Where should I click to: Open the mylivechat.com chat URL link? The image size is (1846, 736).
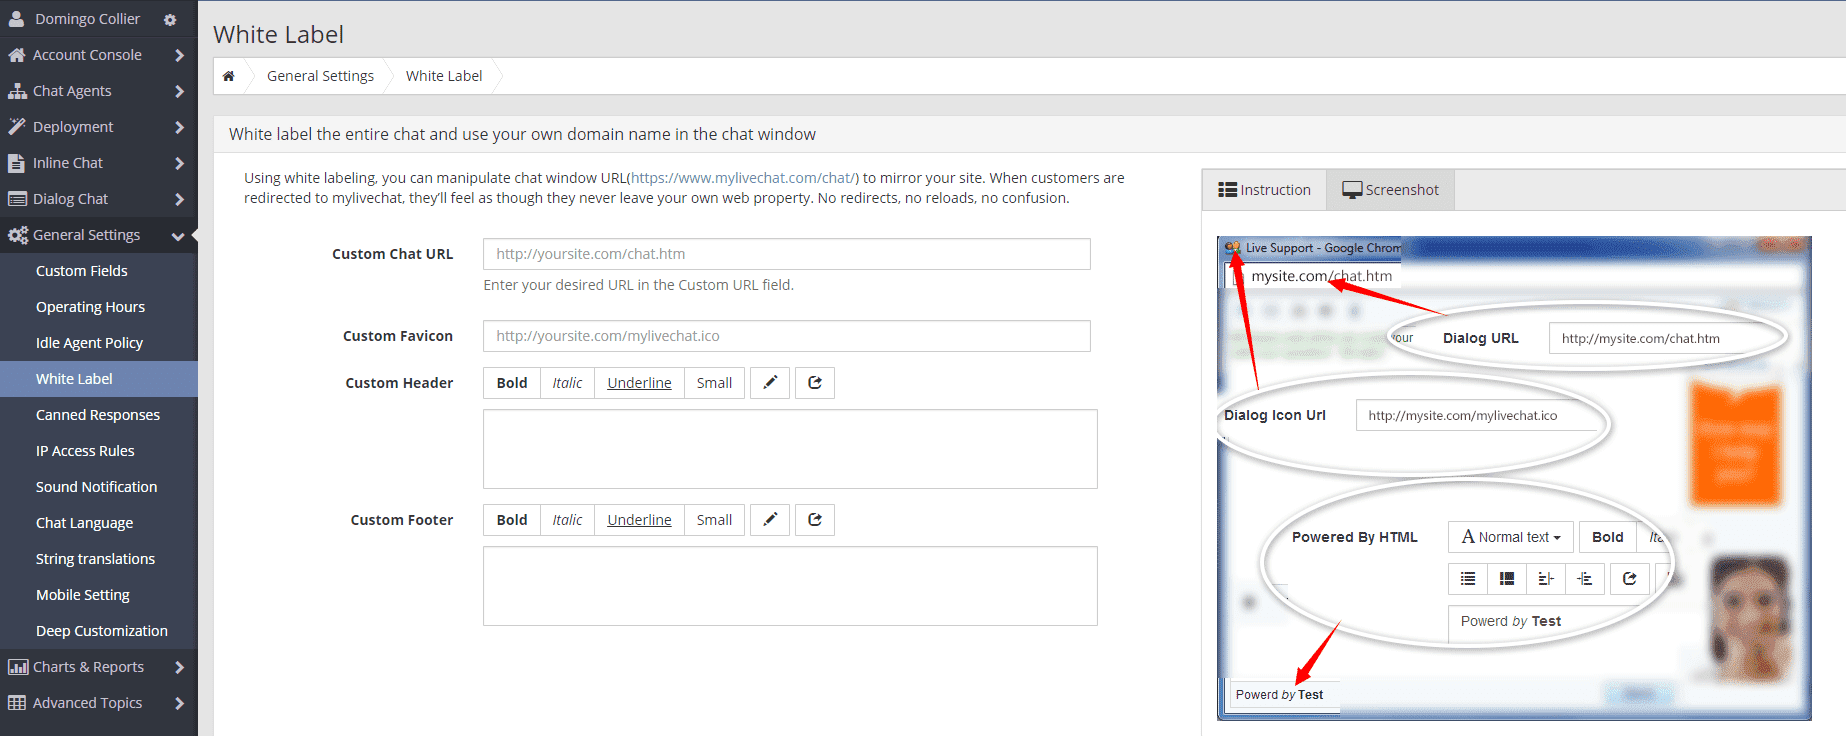coord(743,178)
